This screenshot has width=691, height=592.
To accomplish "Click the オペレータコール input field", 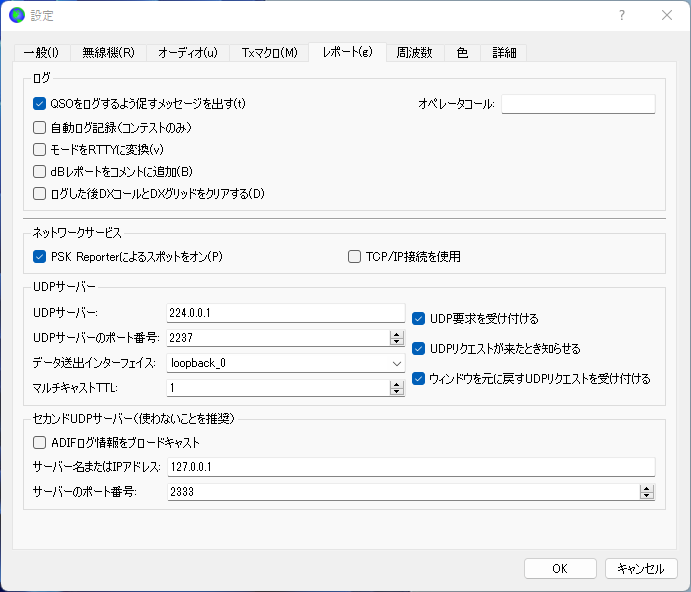I will point(578,104).
